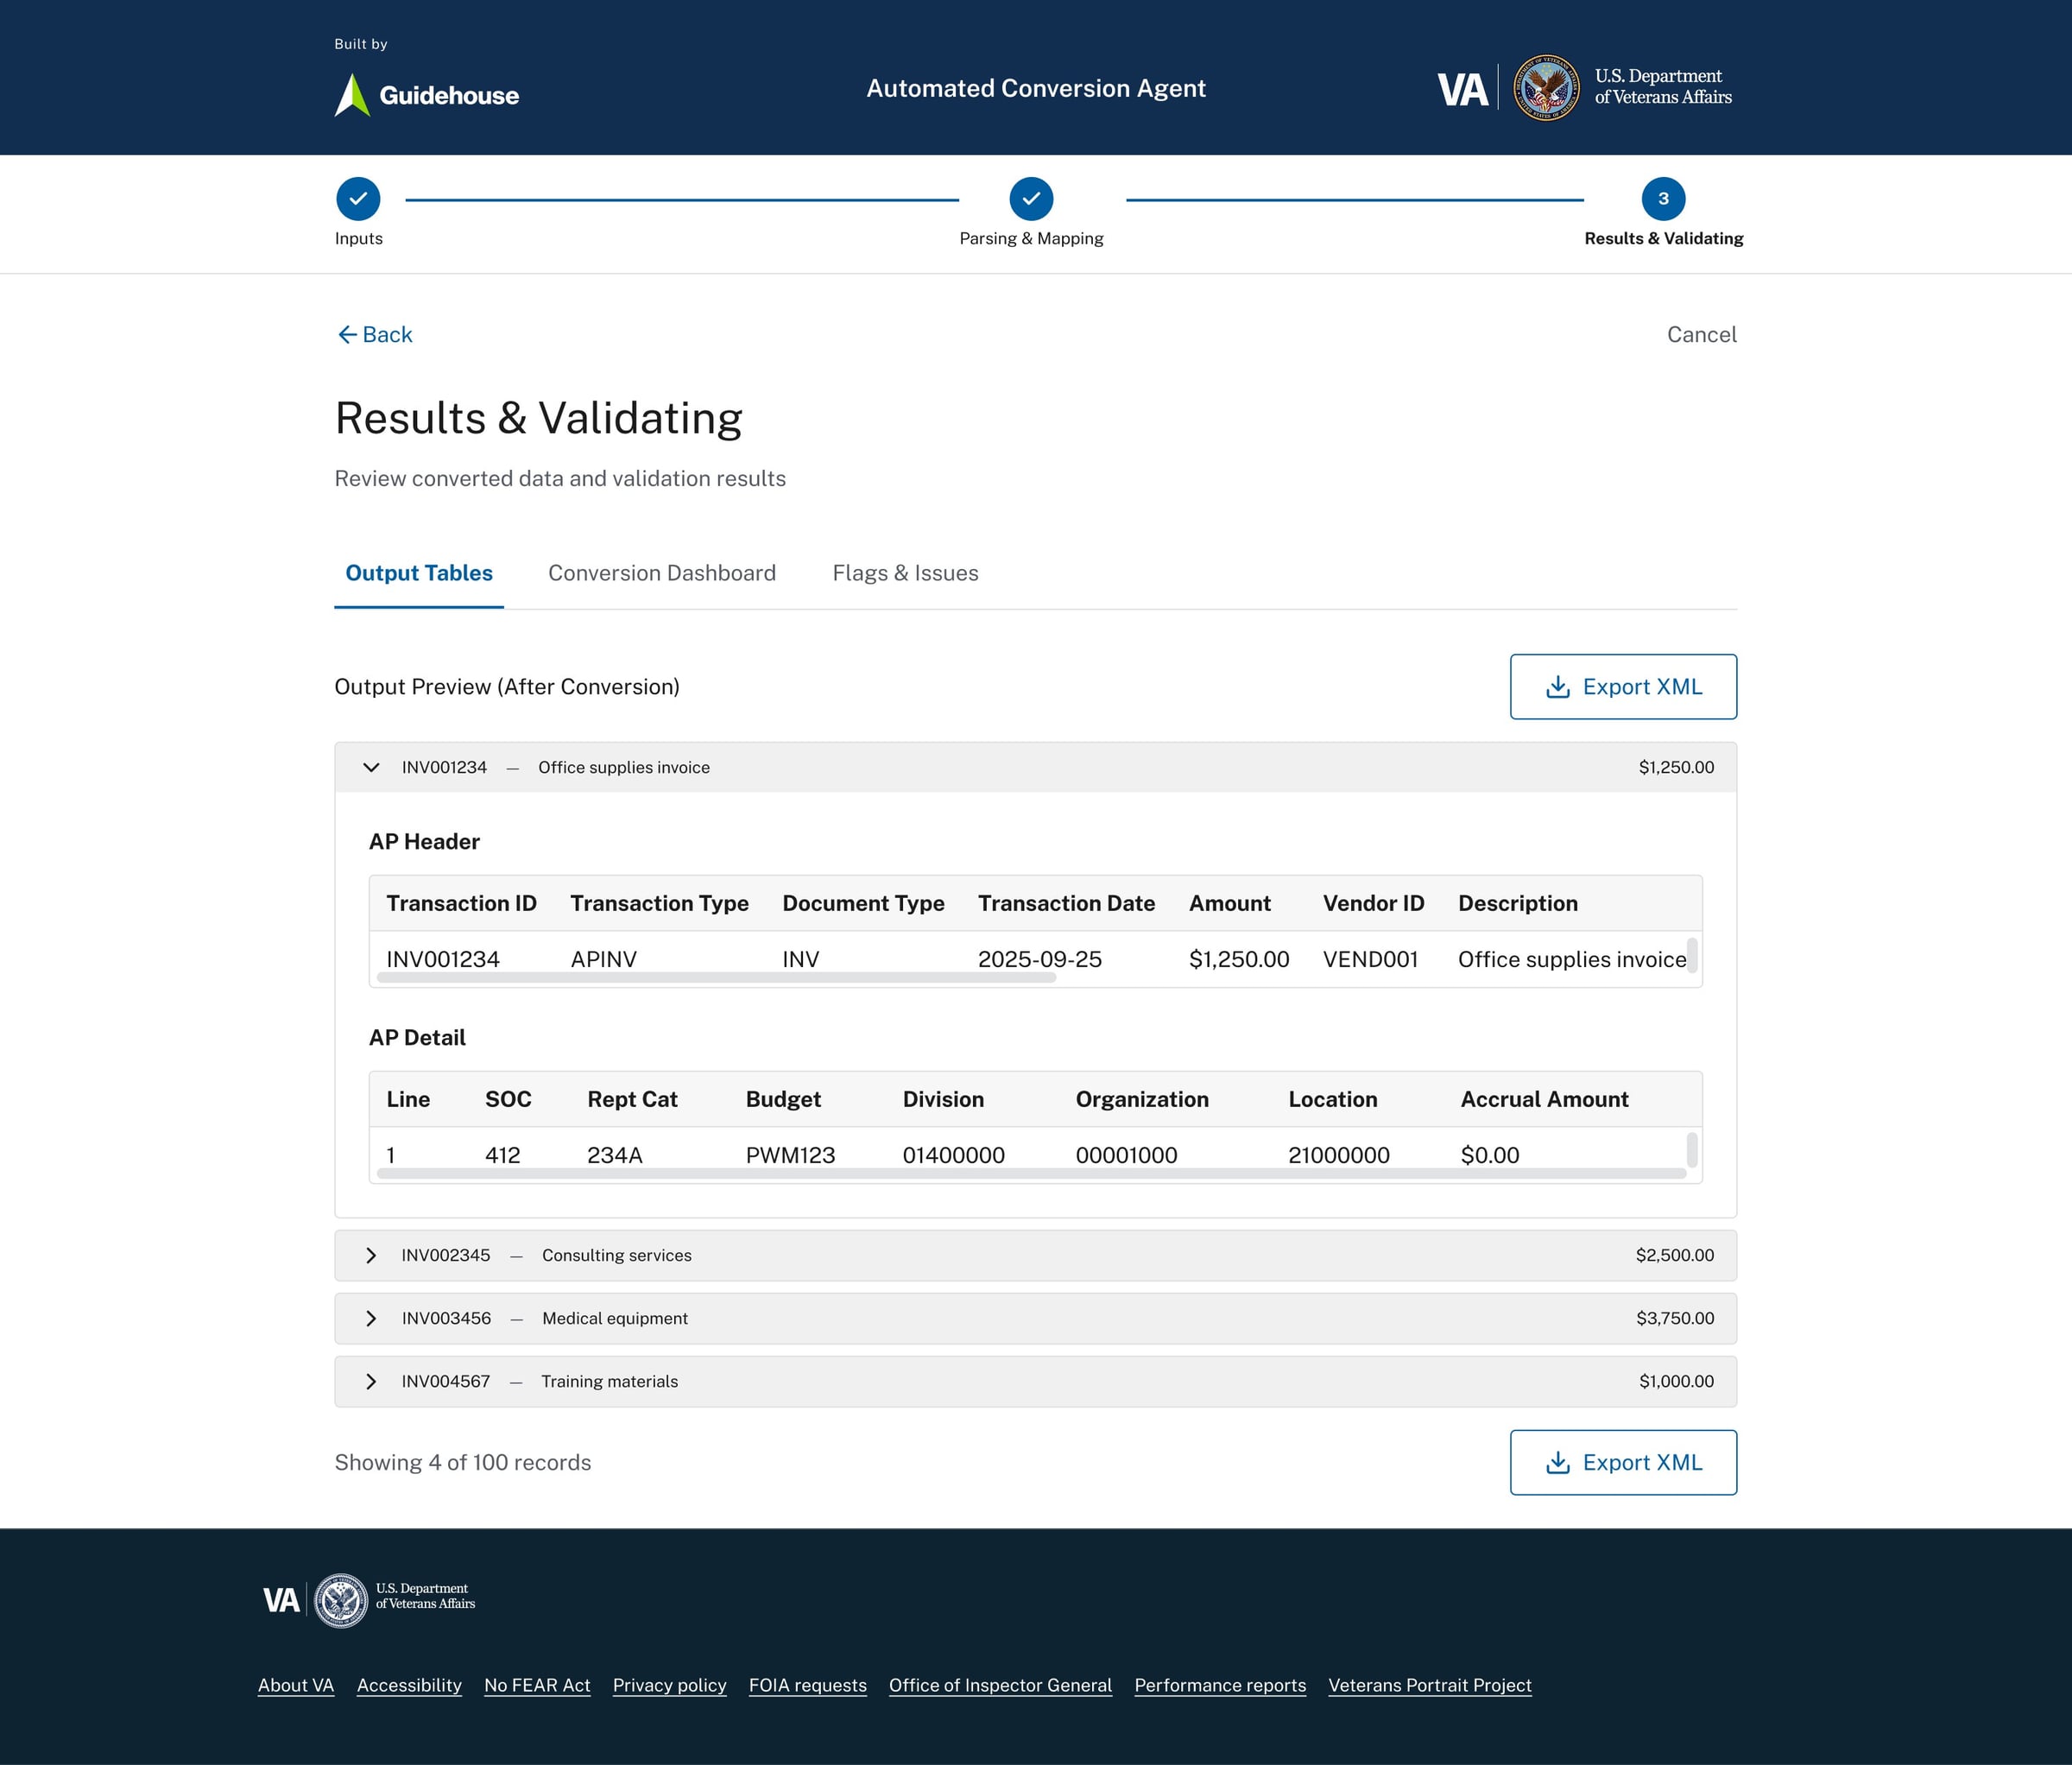Image resolution: width=2072 pixels, height=1765 pixels.
Task: Click the step 3 circle indicator
Action: [x=1663, y=198]
